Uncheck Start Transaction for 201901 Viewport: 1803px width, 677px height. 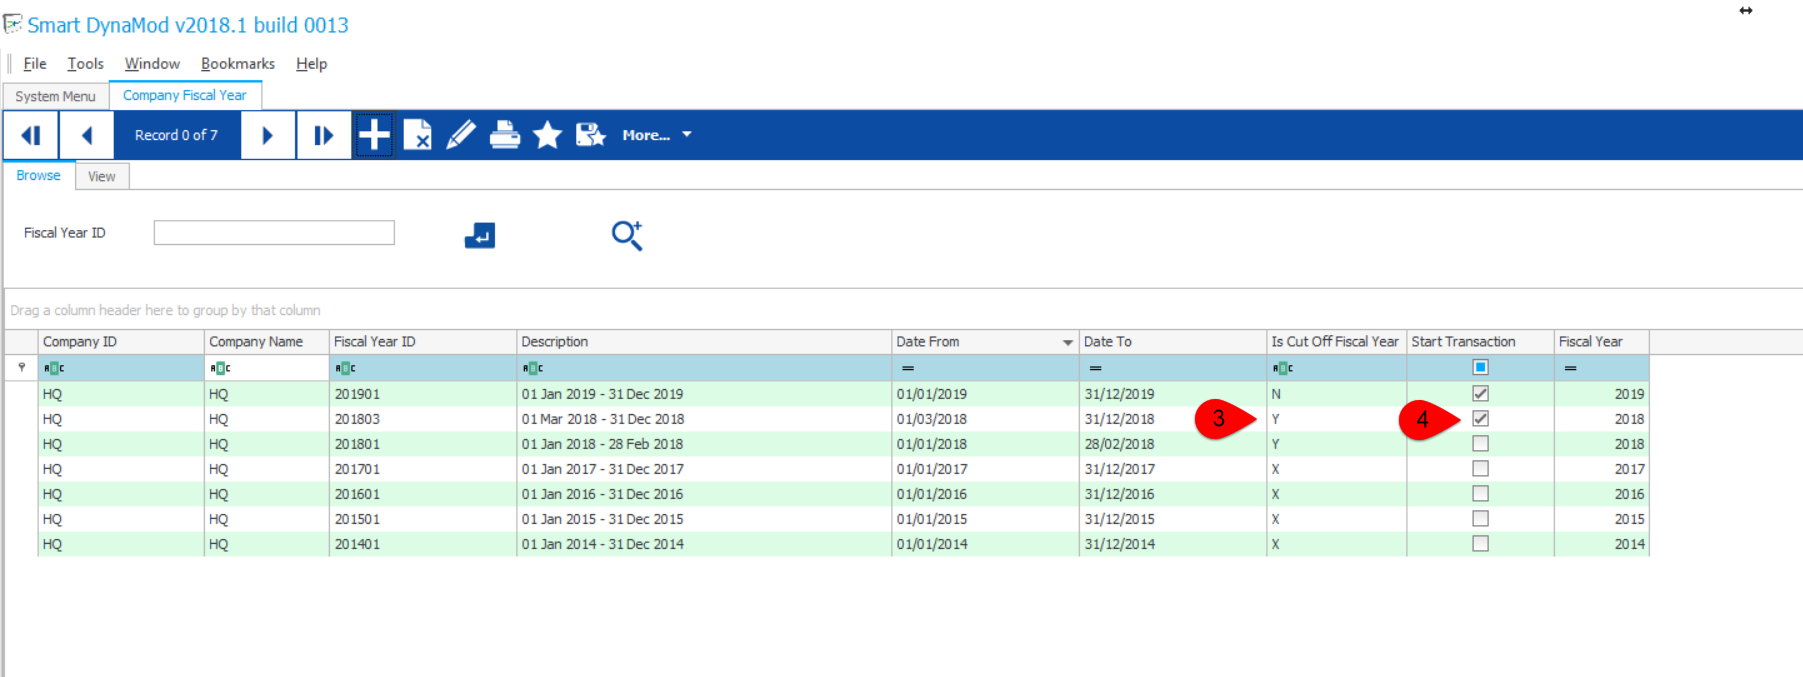1480,394
